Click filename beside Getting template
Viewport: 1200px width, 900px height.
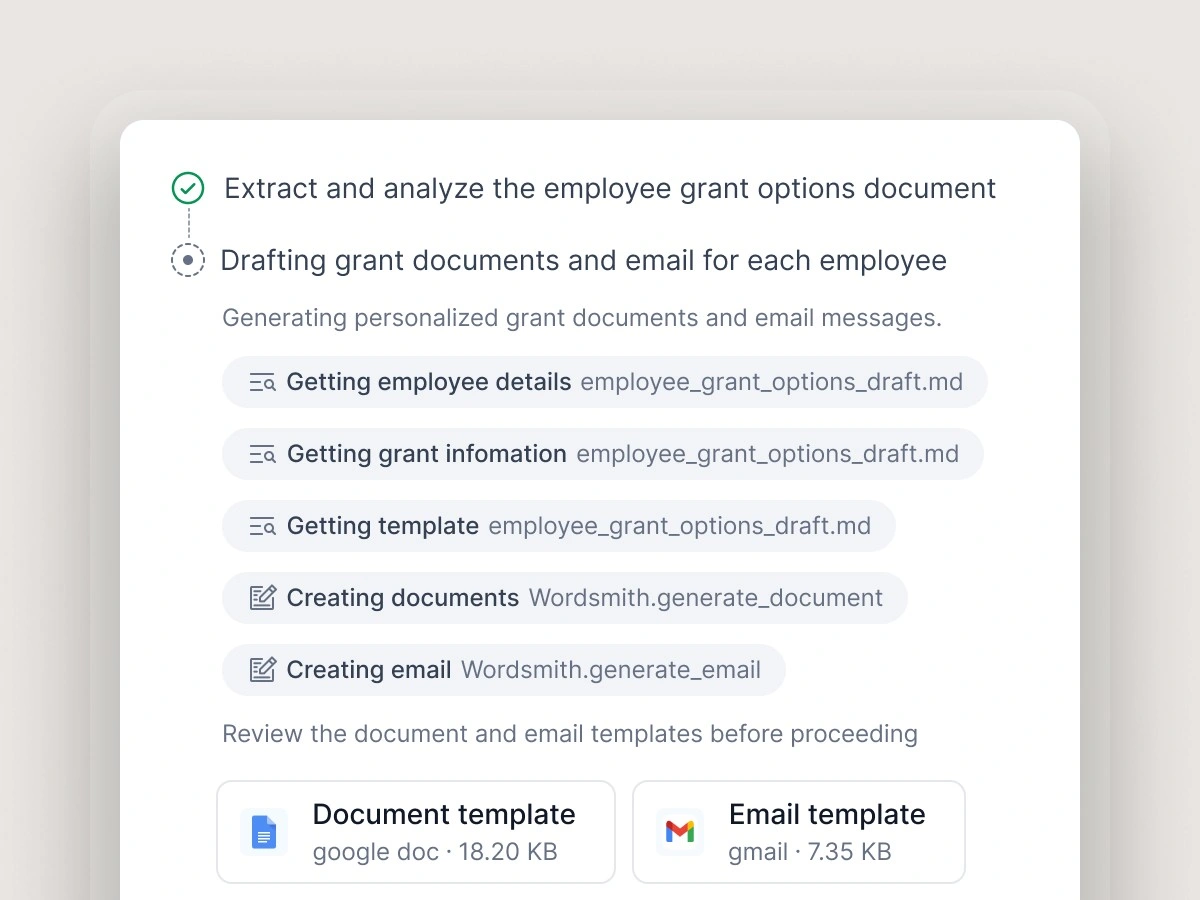pos(680,526)
